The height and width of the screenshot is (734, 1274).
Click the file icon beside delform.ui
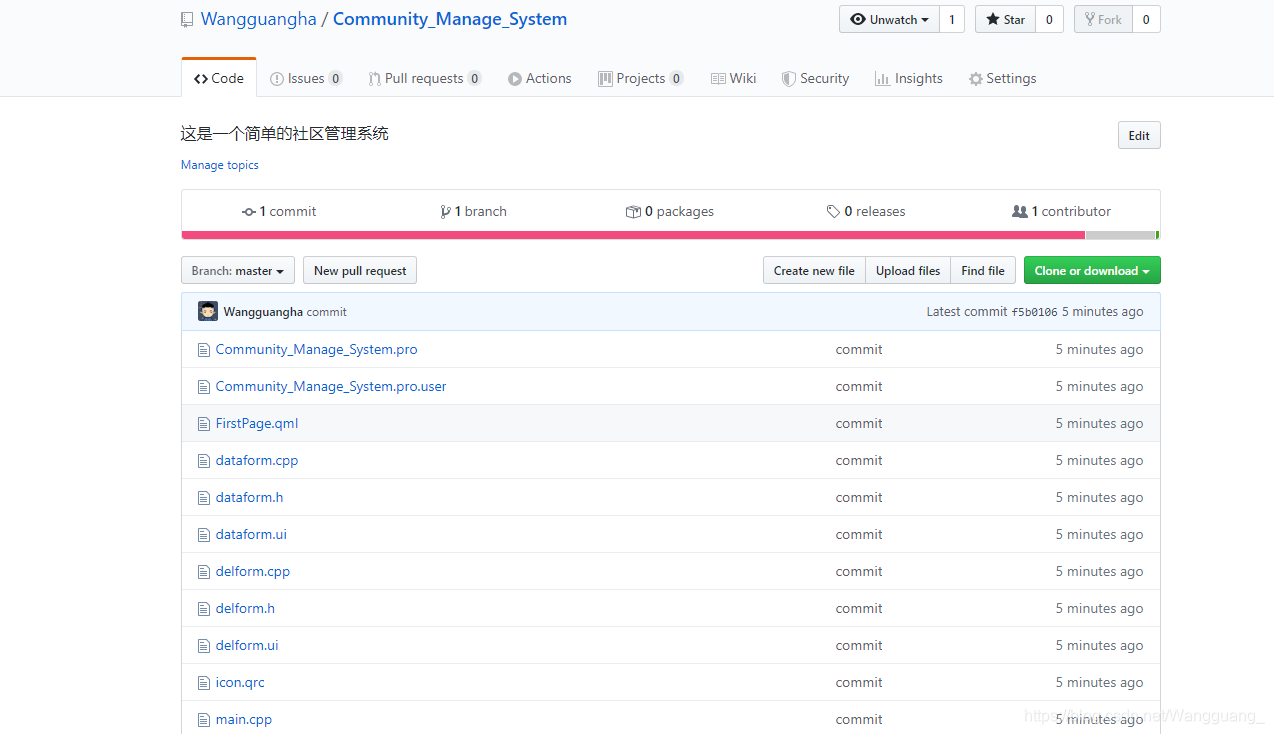tap(204, 646)
